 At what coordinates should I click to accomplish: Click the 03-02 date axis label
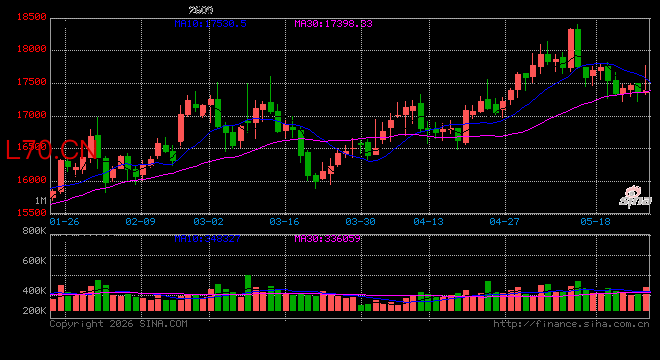[x=208, y=221]
